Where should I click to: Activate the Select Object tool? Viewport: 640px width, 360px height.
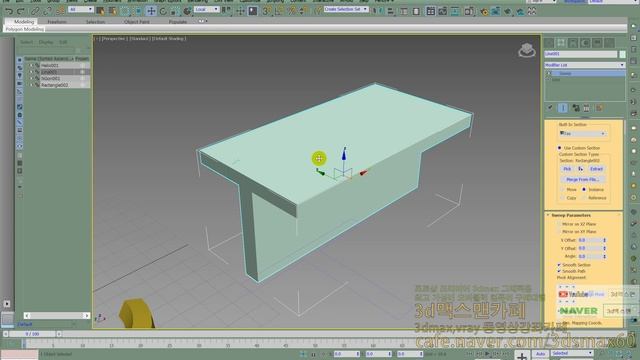pyautogui.click(x=100, y=11)
